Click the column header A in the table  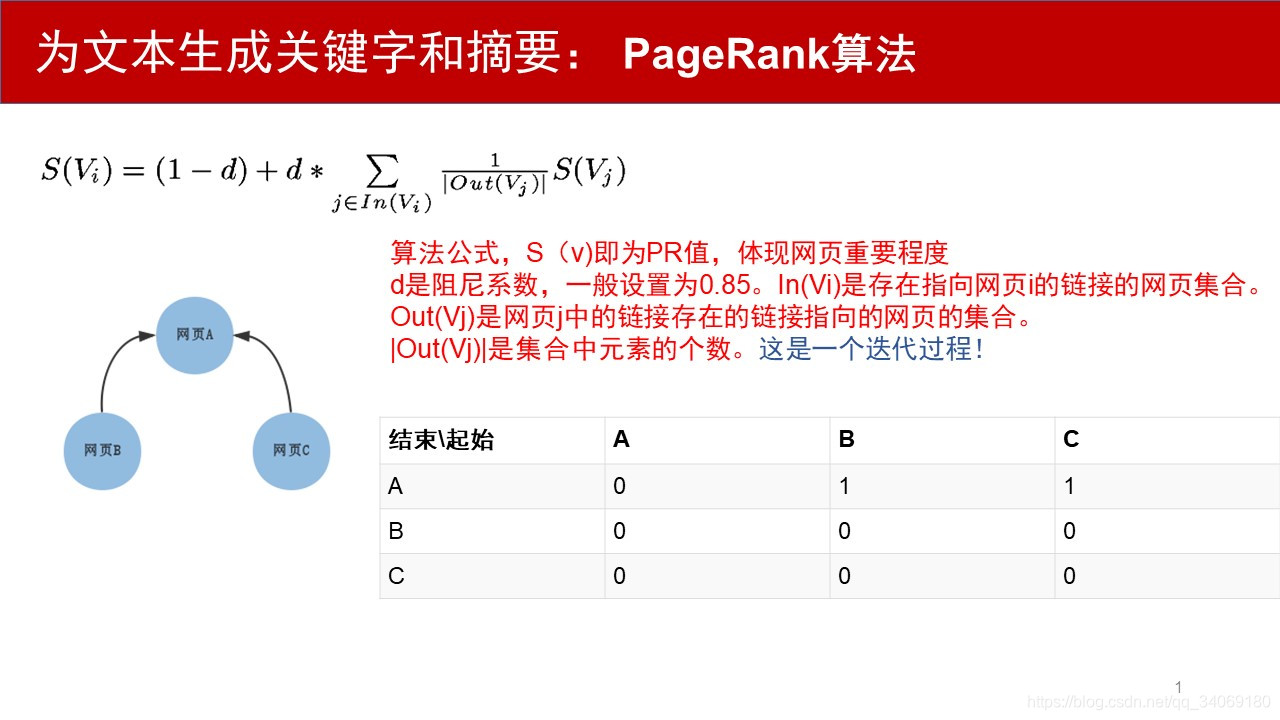tap(717, 440)
